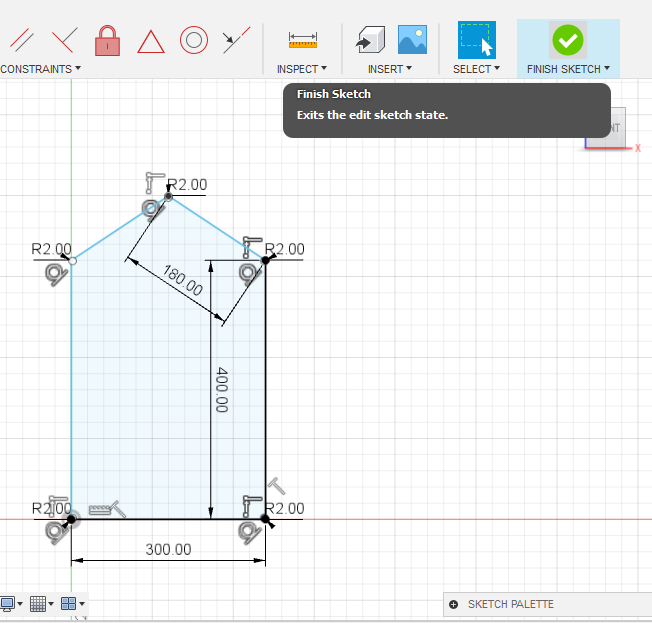Select the tangent glyph at upper right corner

pos(250,274)
